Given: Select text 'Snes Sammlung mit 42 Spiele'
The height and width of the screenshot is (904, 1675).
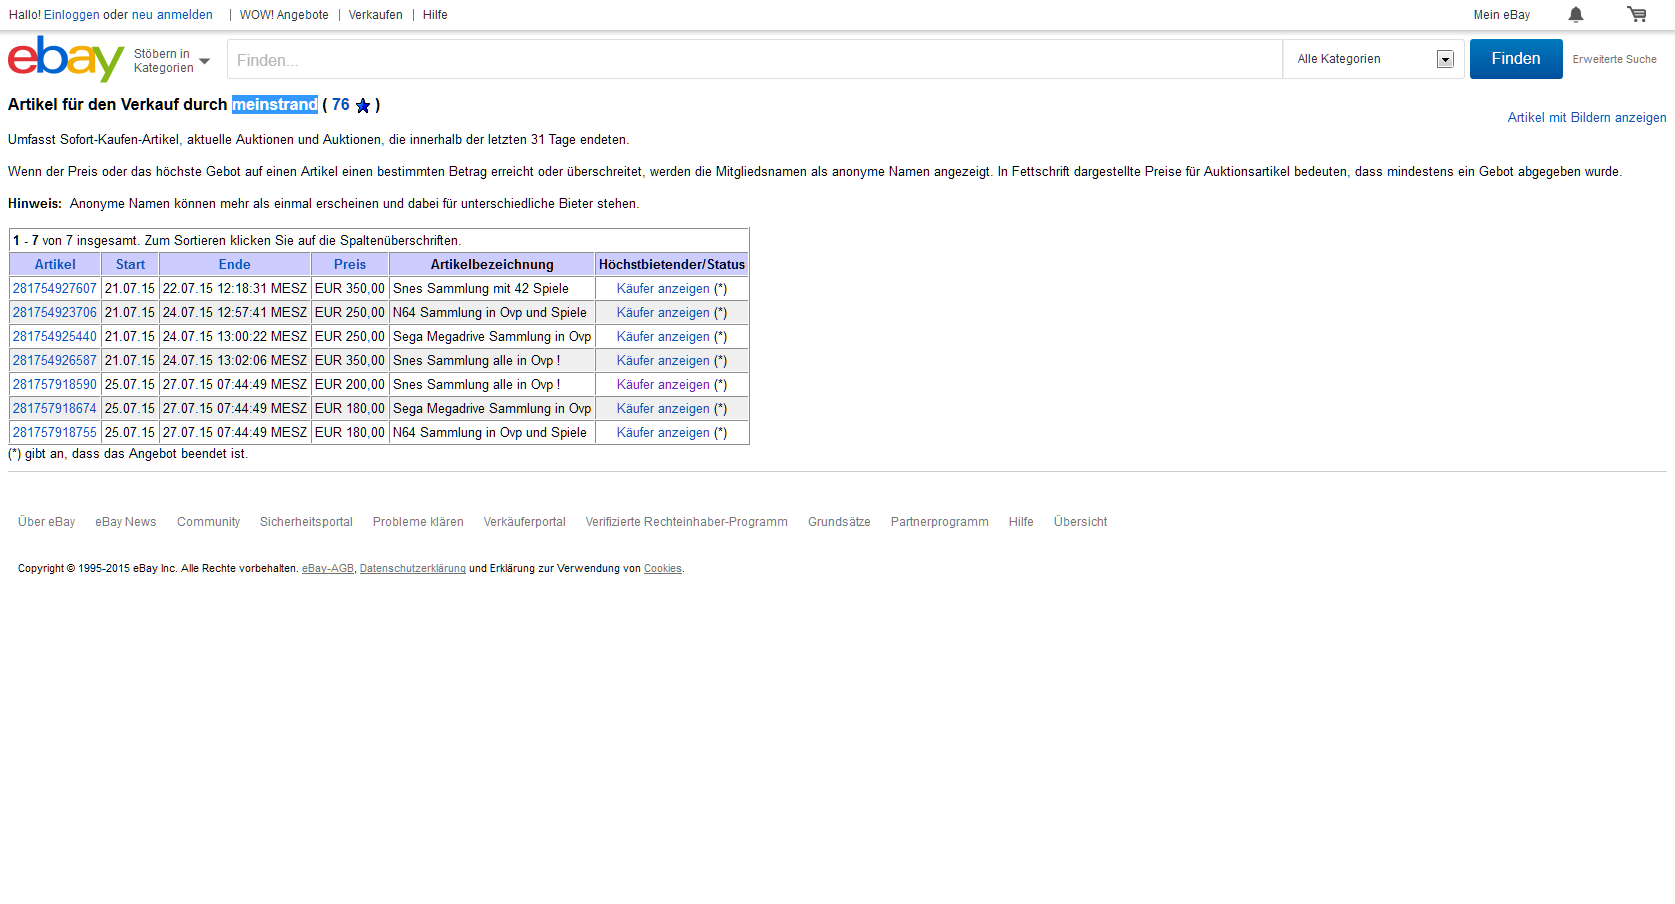Looking at the screenshot, I should click(481, 288).
